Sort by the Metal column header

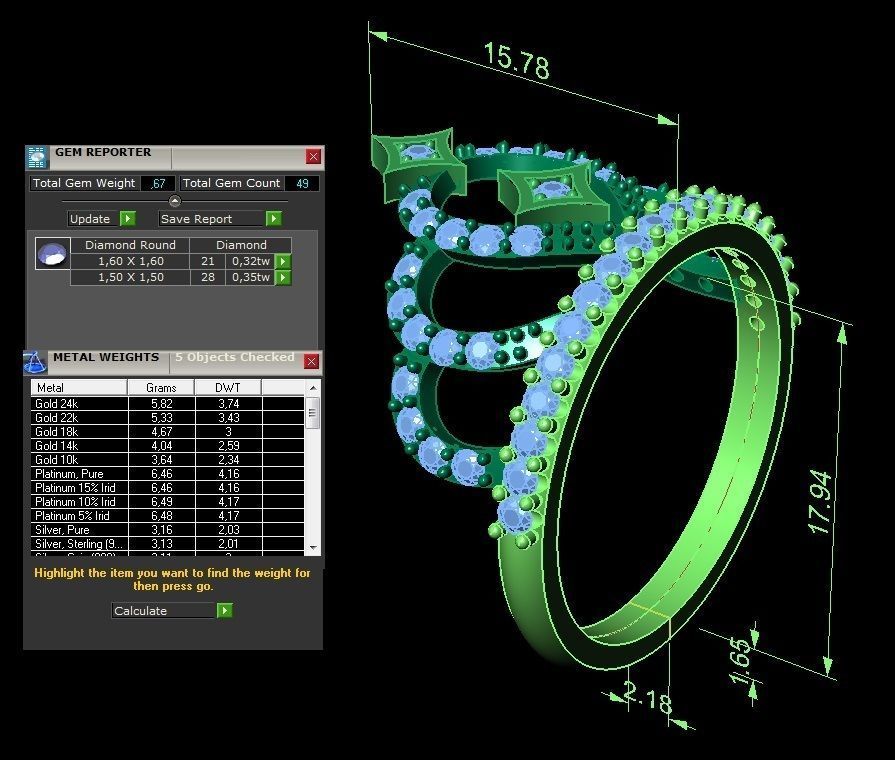(x=79, y=387)
